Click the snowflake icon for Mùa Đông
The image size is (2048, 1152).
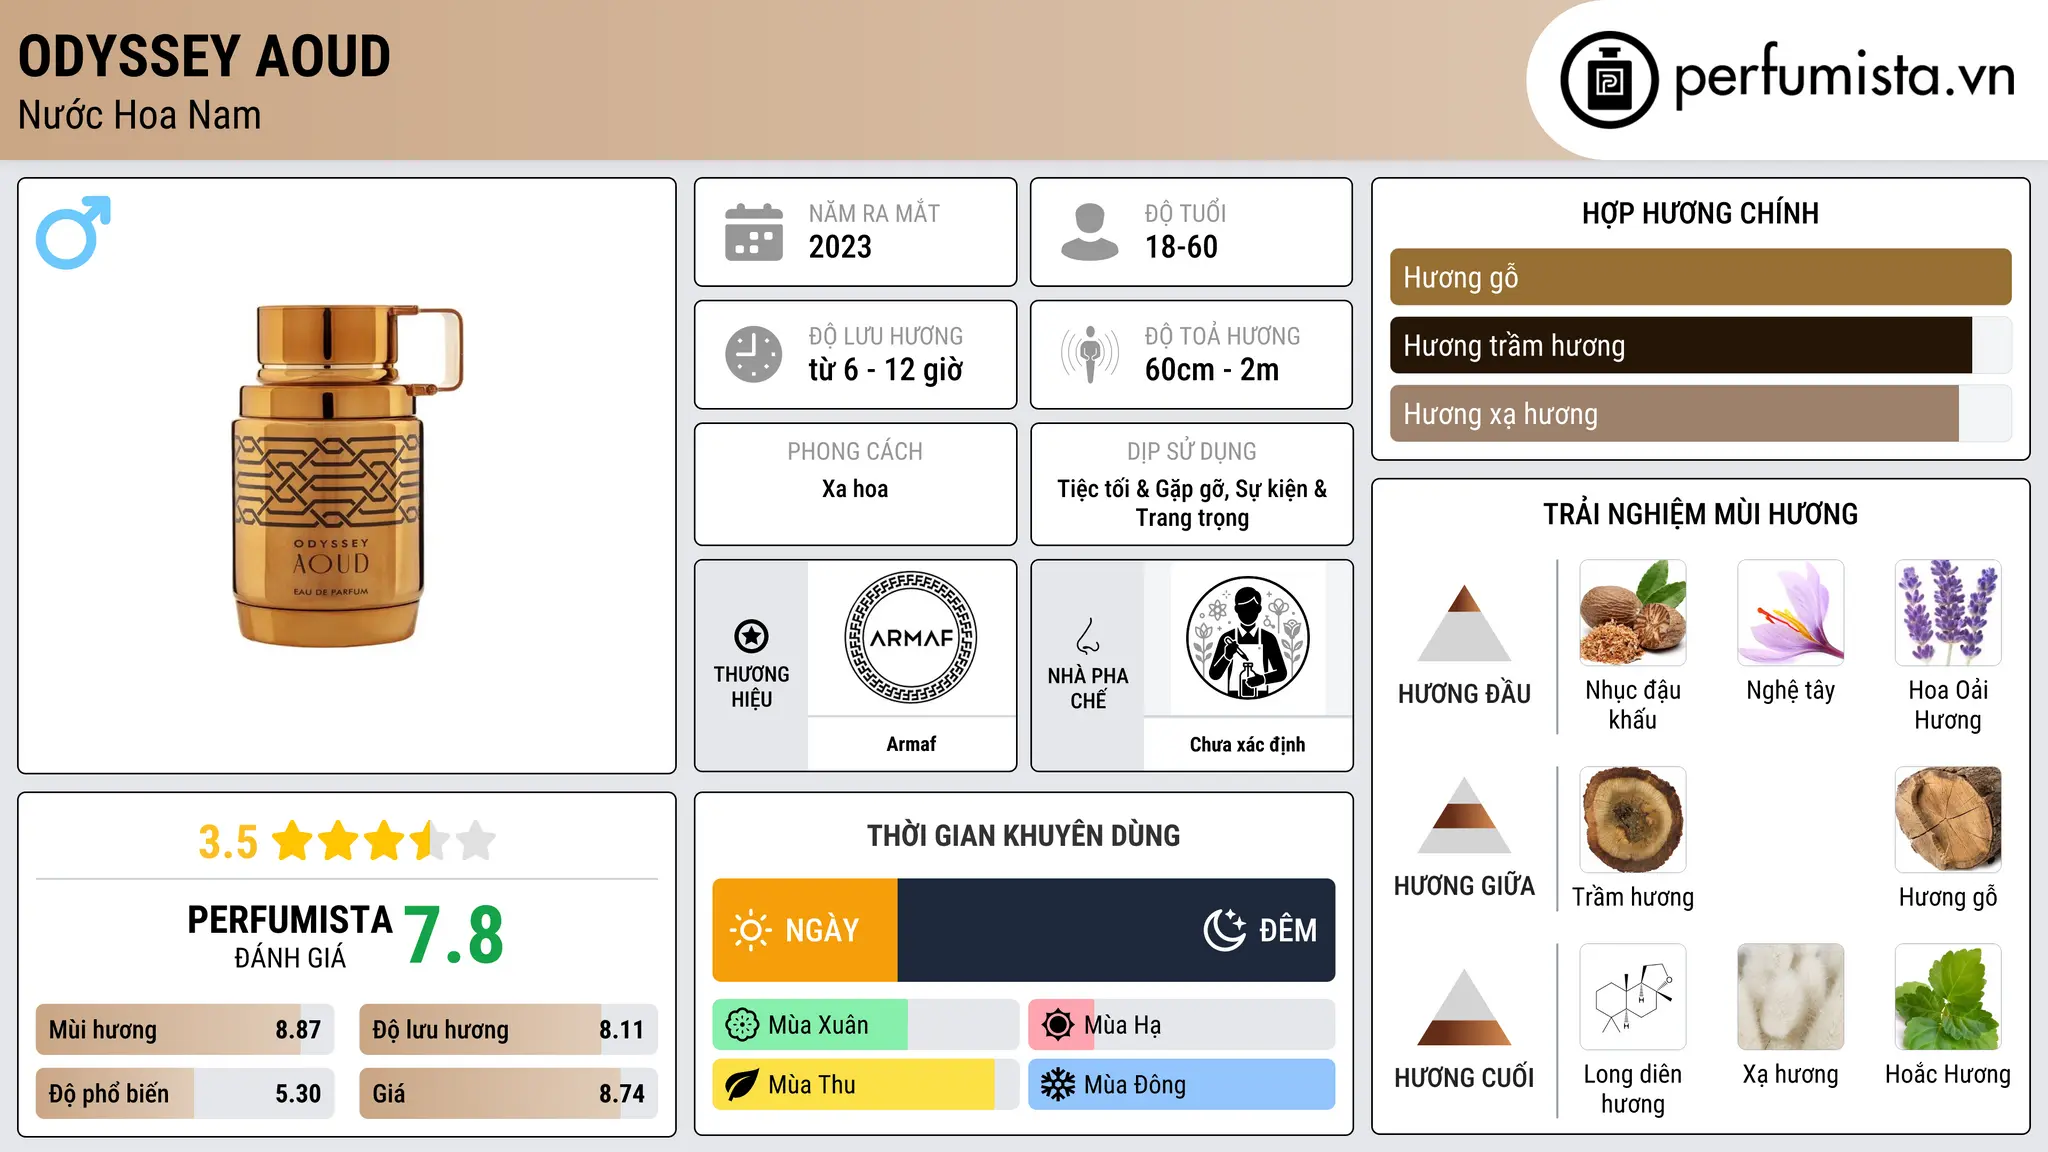click(1058, 1085)
